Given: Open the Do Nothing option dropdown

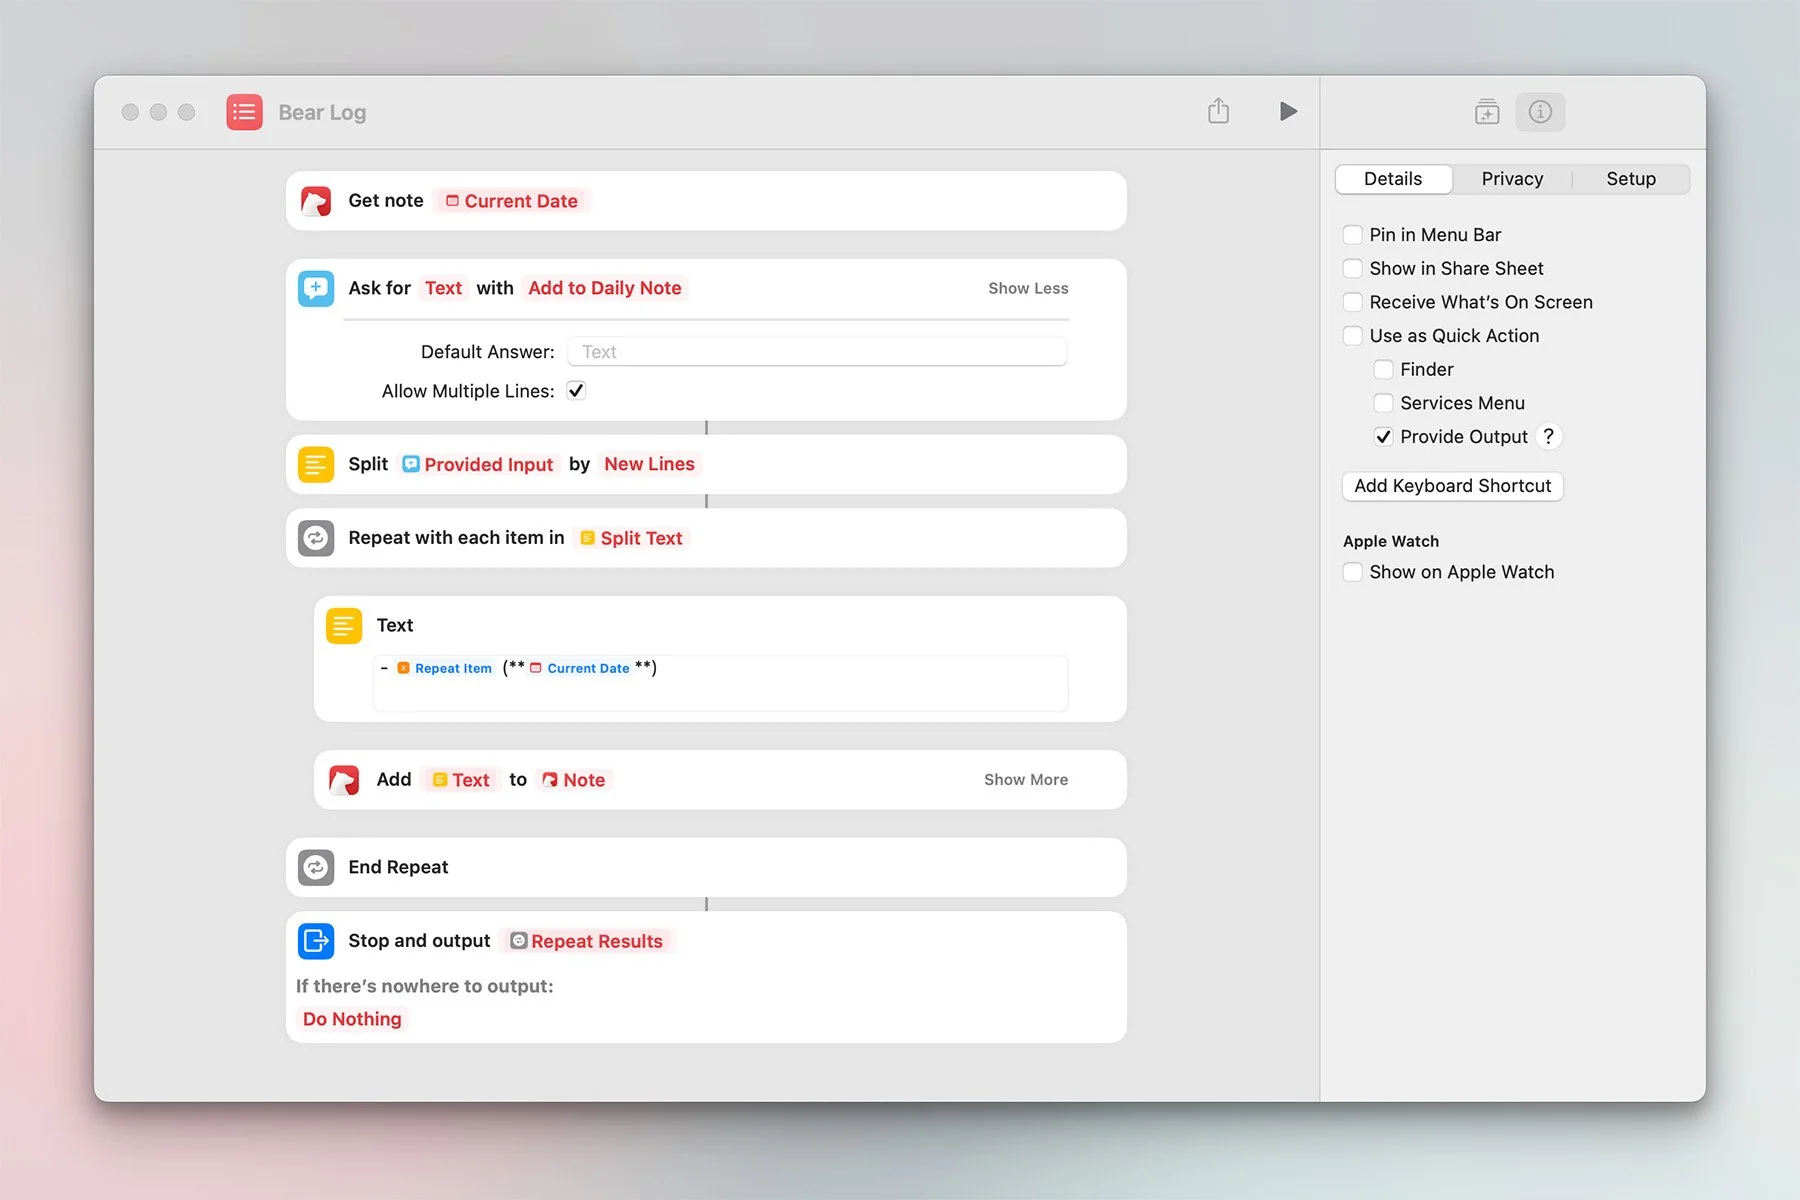Looking at the screenshot, I should click(x=352, y=1019).
